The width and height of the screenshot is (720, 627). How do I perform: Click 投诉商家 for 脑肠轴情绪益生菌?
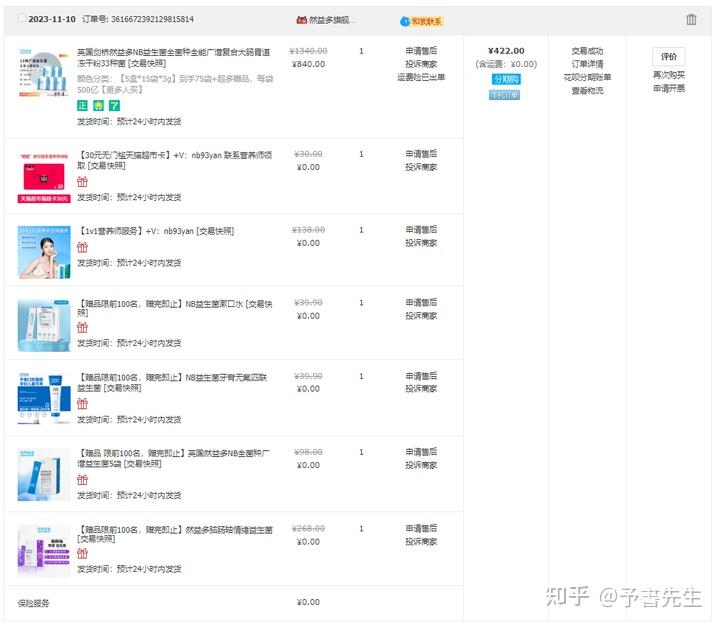pyautogui.click(x=421, y=542)
